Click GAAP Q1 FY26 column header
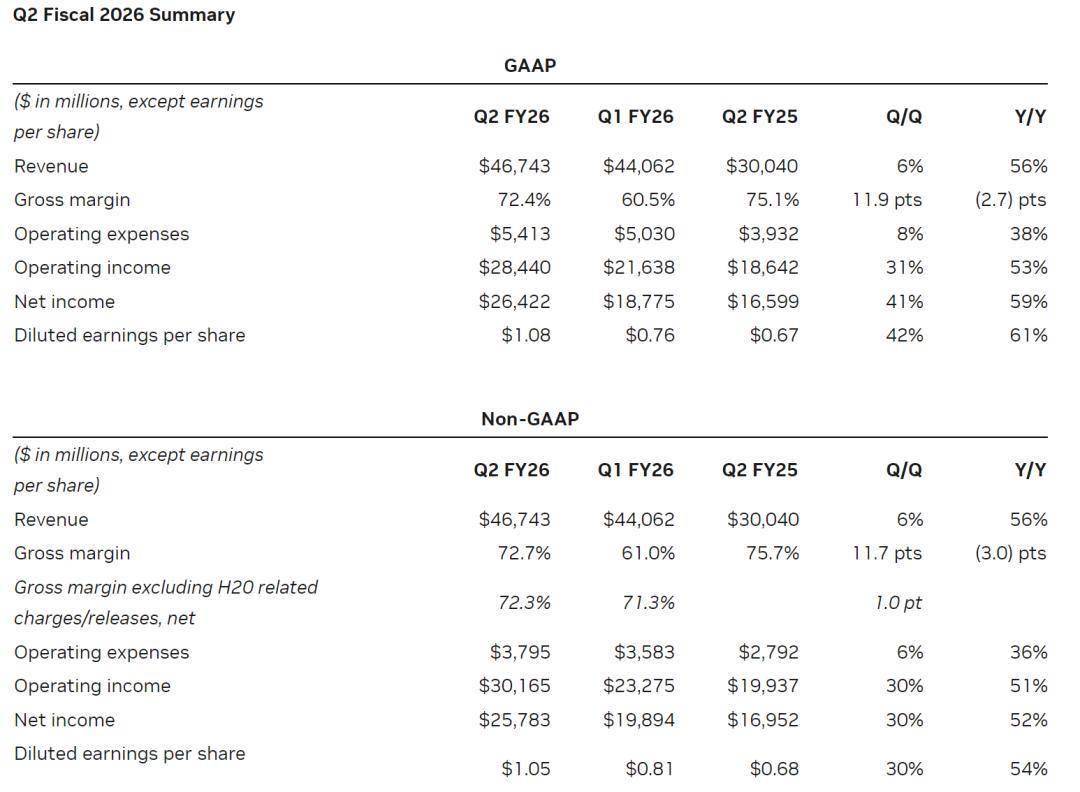Viewport: 1080px width, 792px height. [x=635, y=116]
